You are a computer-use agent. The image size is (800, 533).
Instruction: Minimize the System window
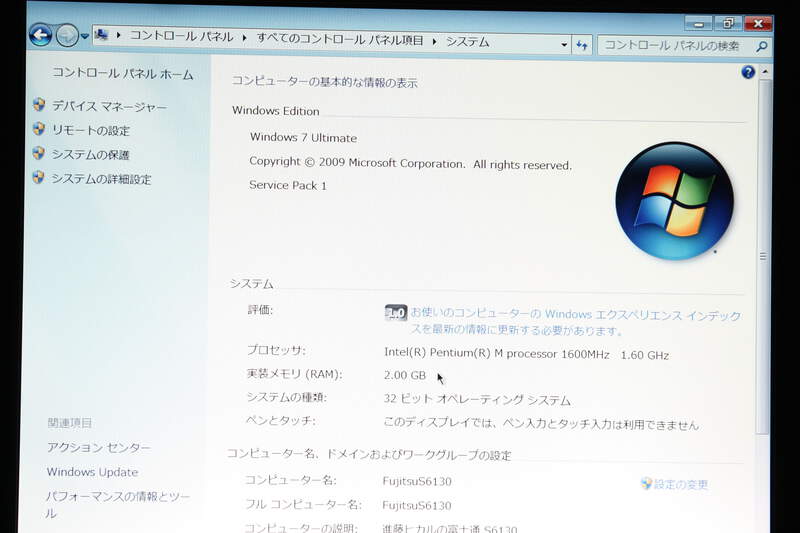[698, 24]
